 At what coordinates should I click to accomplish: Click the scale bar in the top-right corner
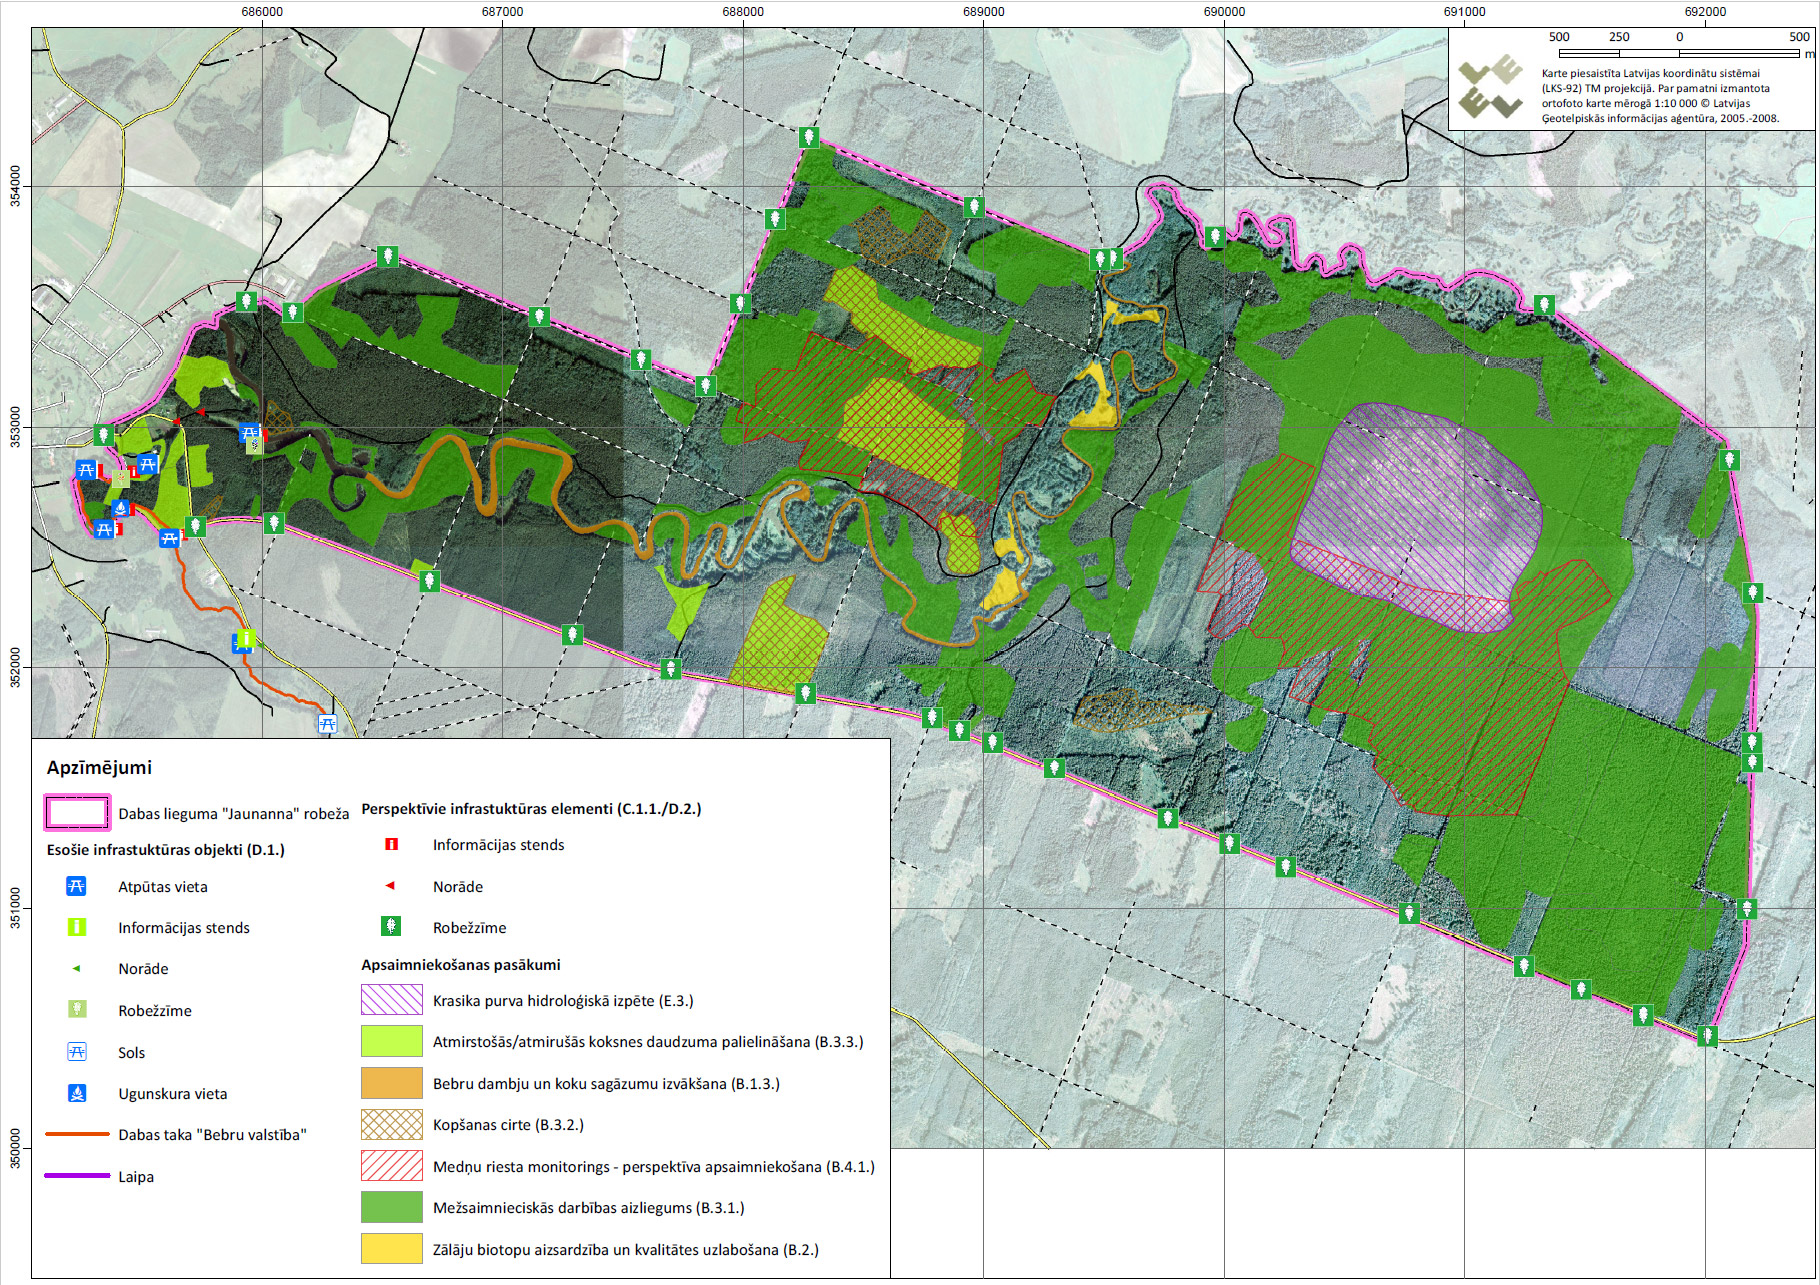(1680, 53)
